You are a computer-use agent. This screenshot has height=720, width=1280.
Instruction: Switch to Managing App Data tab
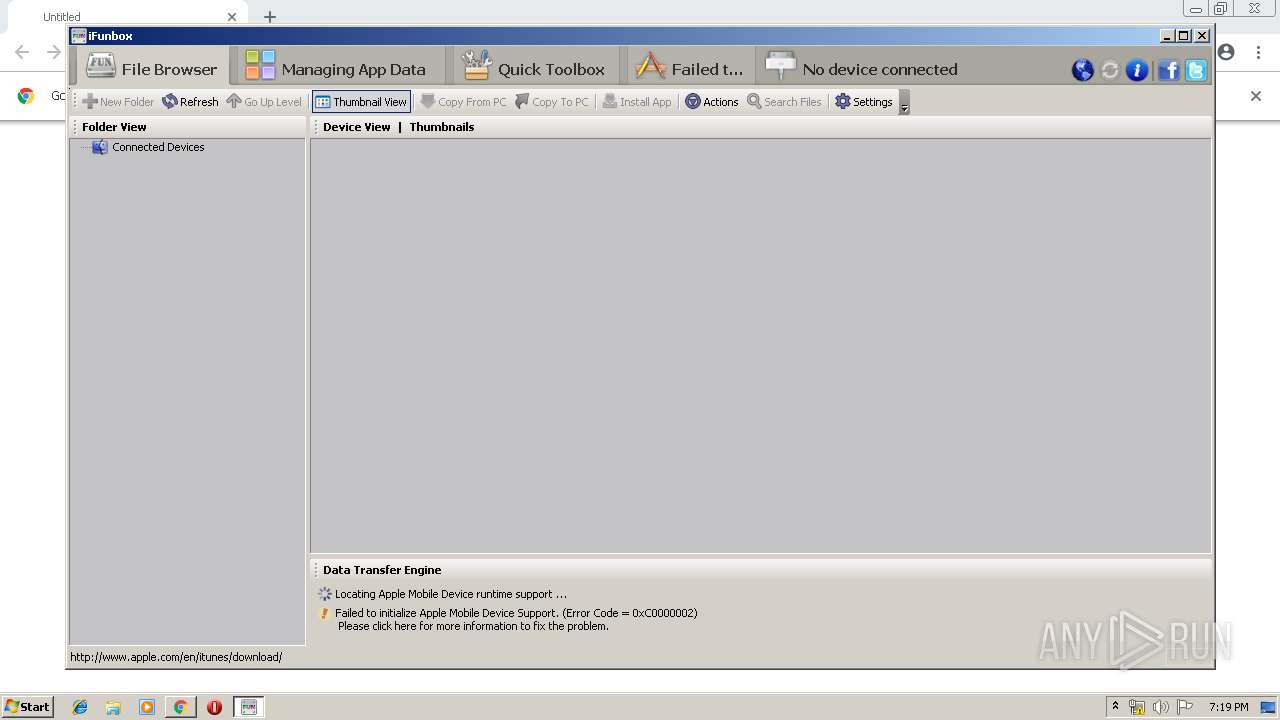337,68
